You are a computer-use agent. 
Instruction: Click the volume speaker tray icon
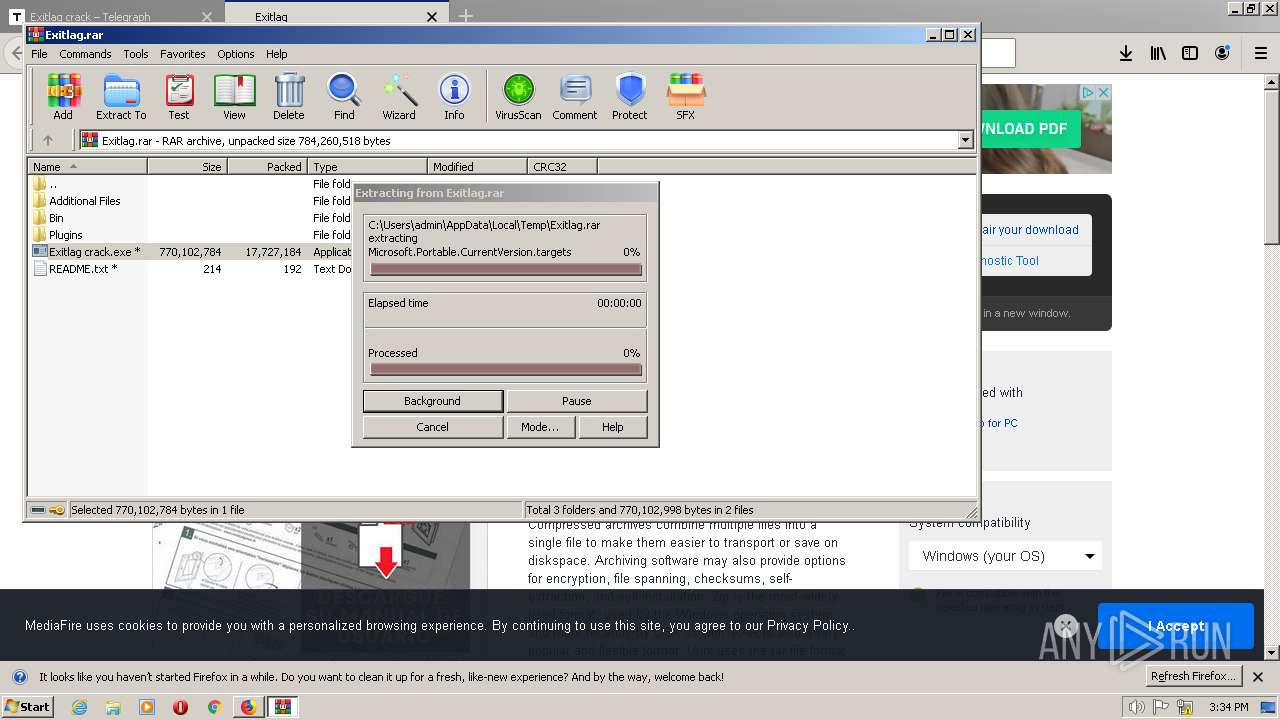1136,707
